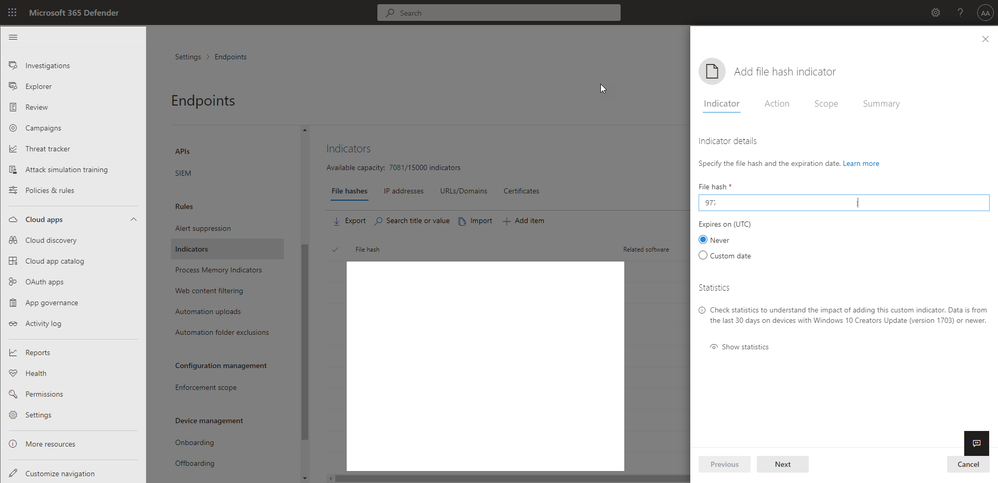Close the Add file hash indicator panel
This screenshot has width=998, height=483.
click(985, 39)
